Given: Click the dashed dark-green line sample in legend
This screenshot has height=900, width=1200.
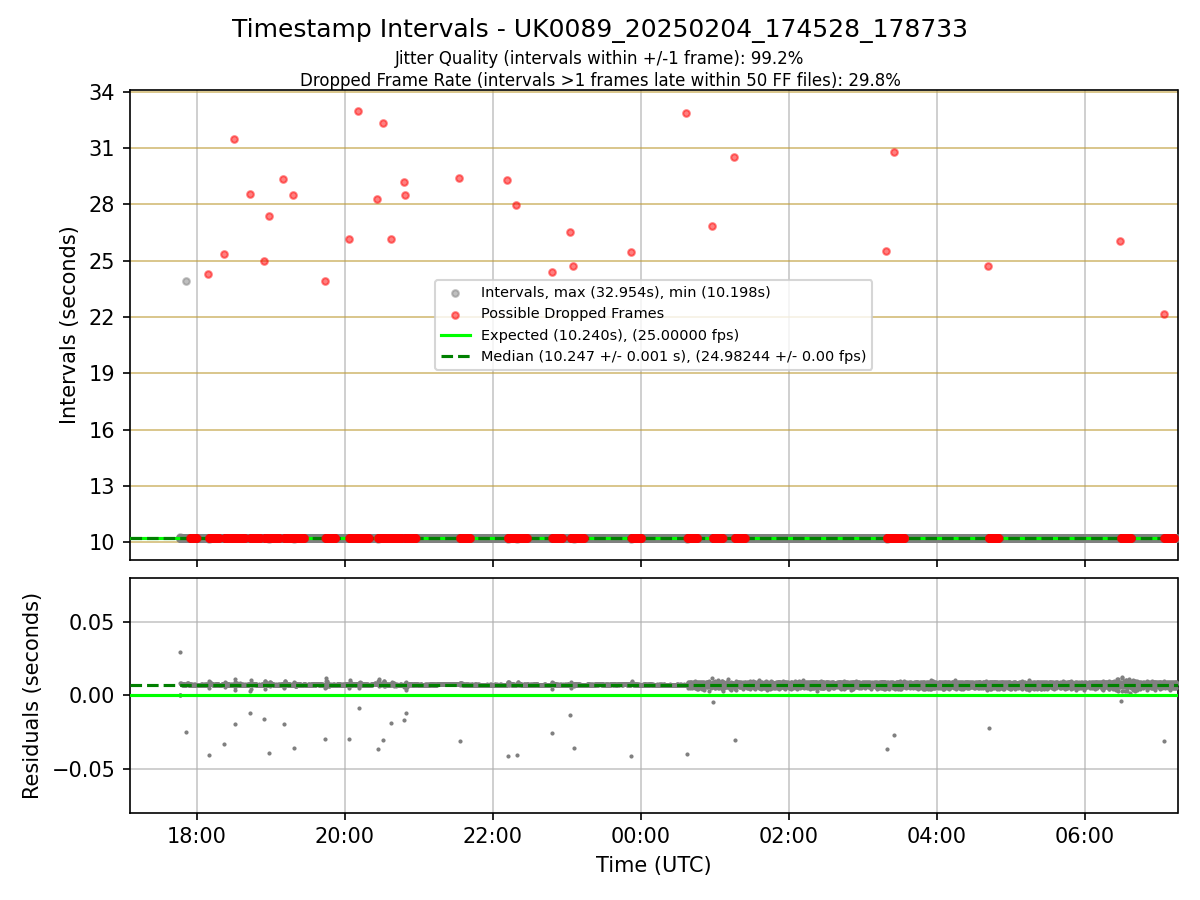Looking at the screenshot, I should pyautogui.click(x=455, y=356).
